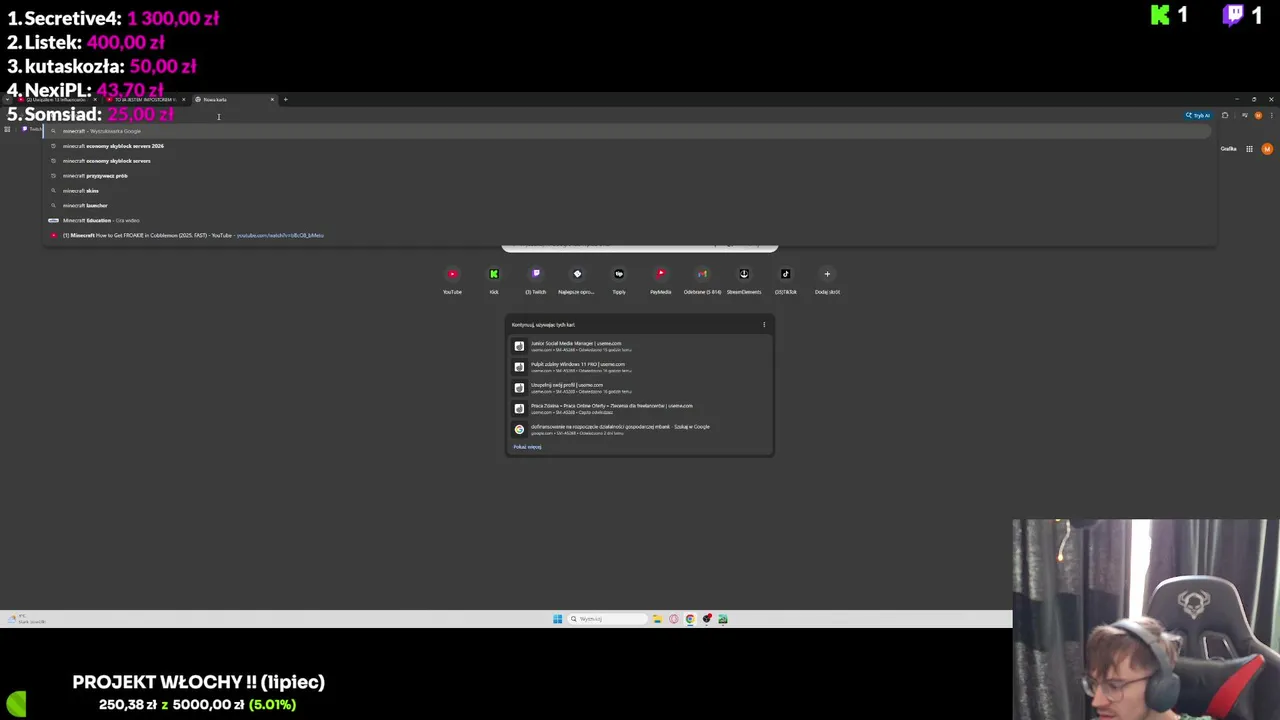Open the three-dot menu of the Kontynuuj card
This screenshot has height=720, width=1280.
(x=764, y=324)
